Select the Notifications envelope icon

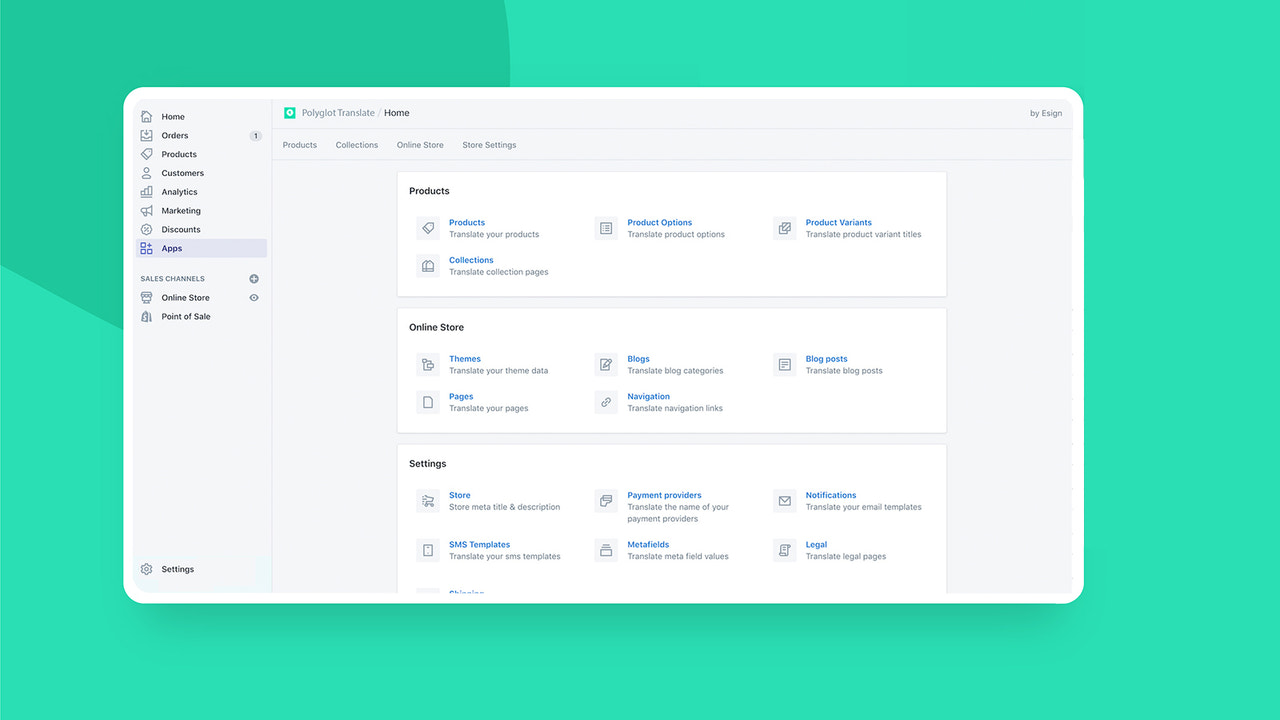click(784, 500)
